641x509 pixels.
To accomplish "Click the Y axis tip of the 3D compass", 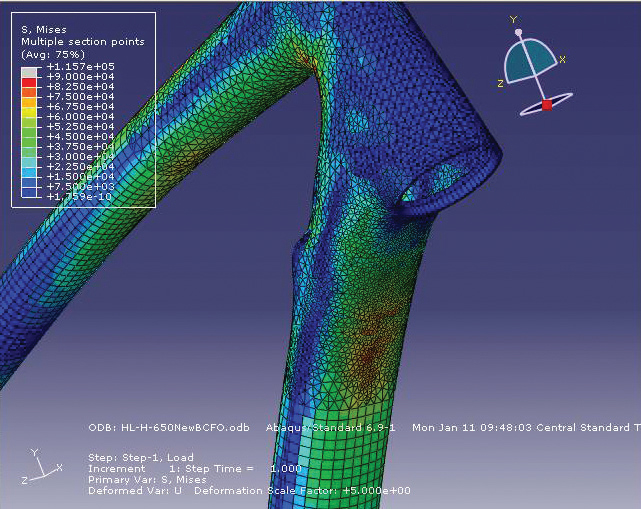I will click(518, 32).
